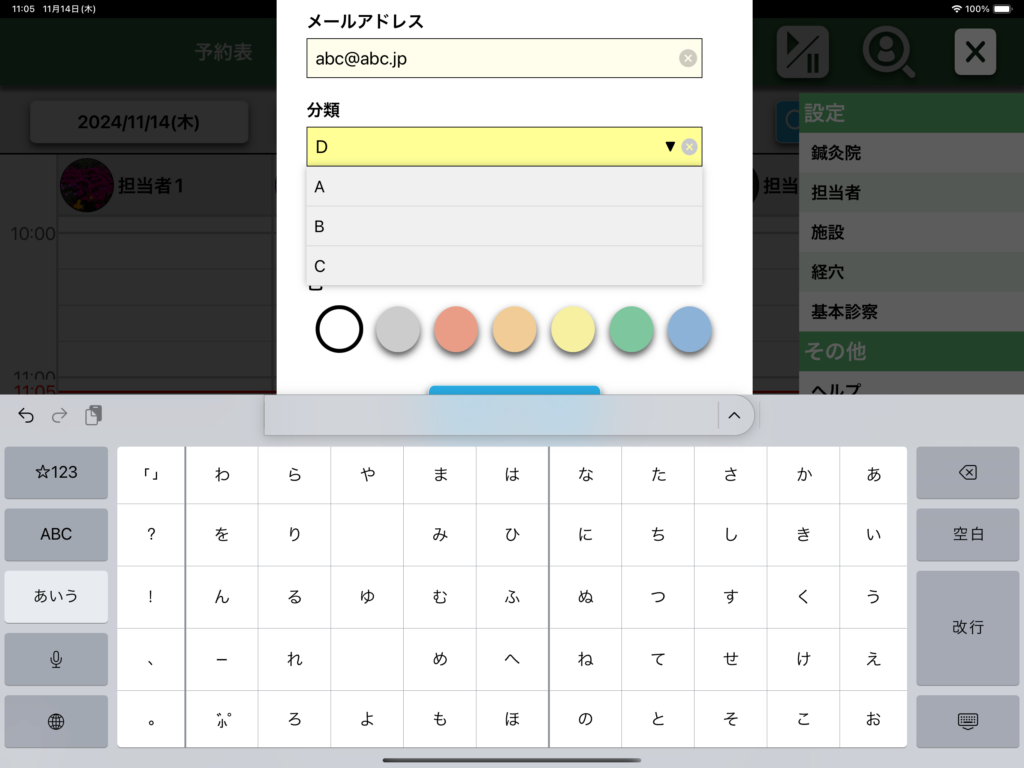The height and width of the screenshot is (768, 1024).
Task: Pick the green color swatch
Action: (631, 329)
